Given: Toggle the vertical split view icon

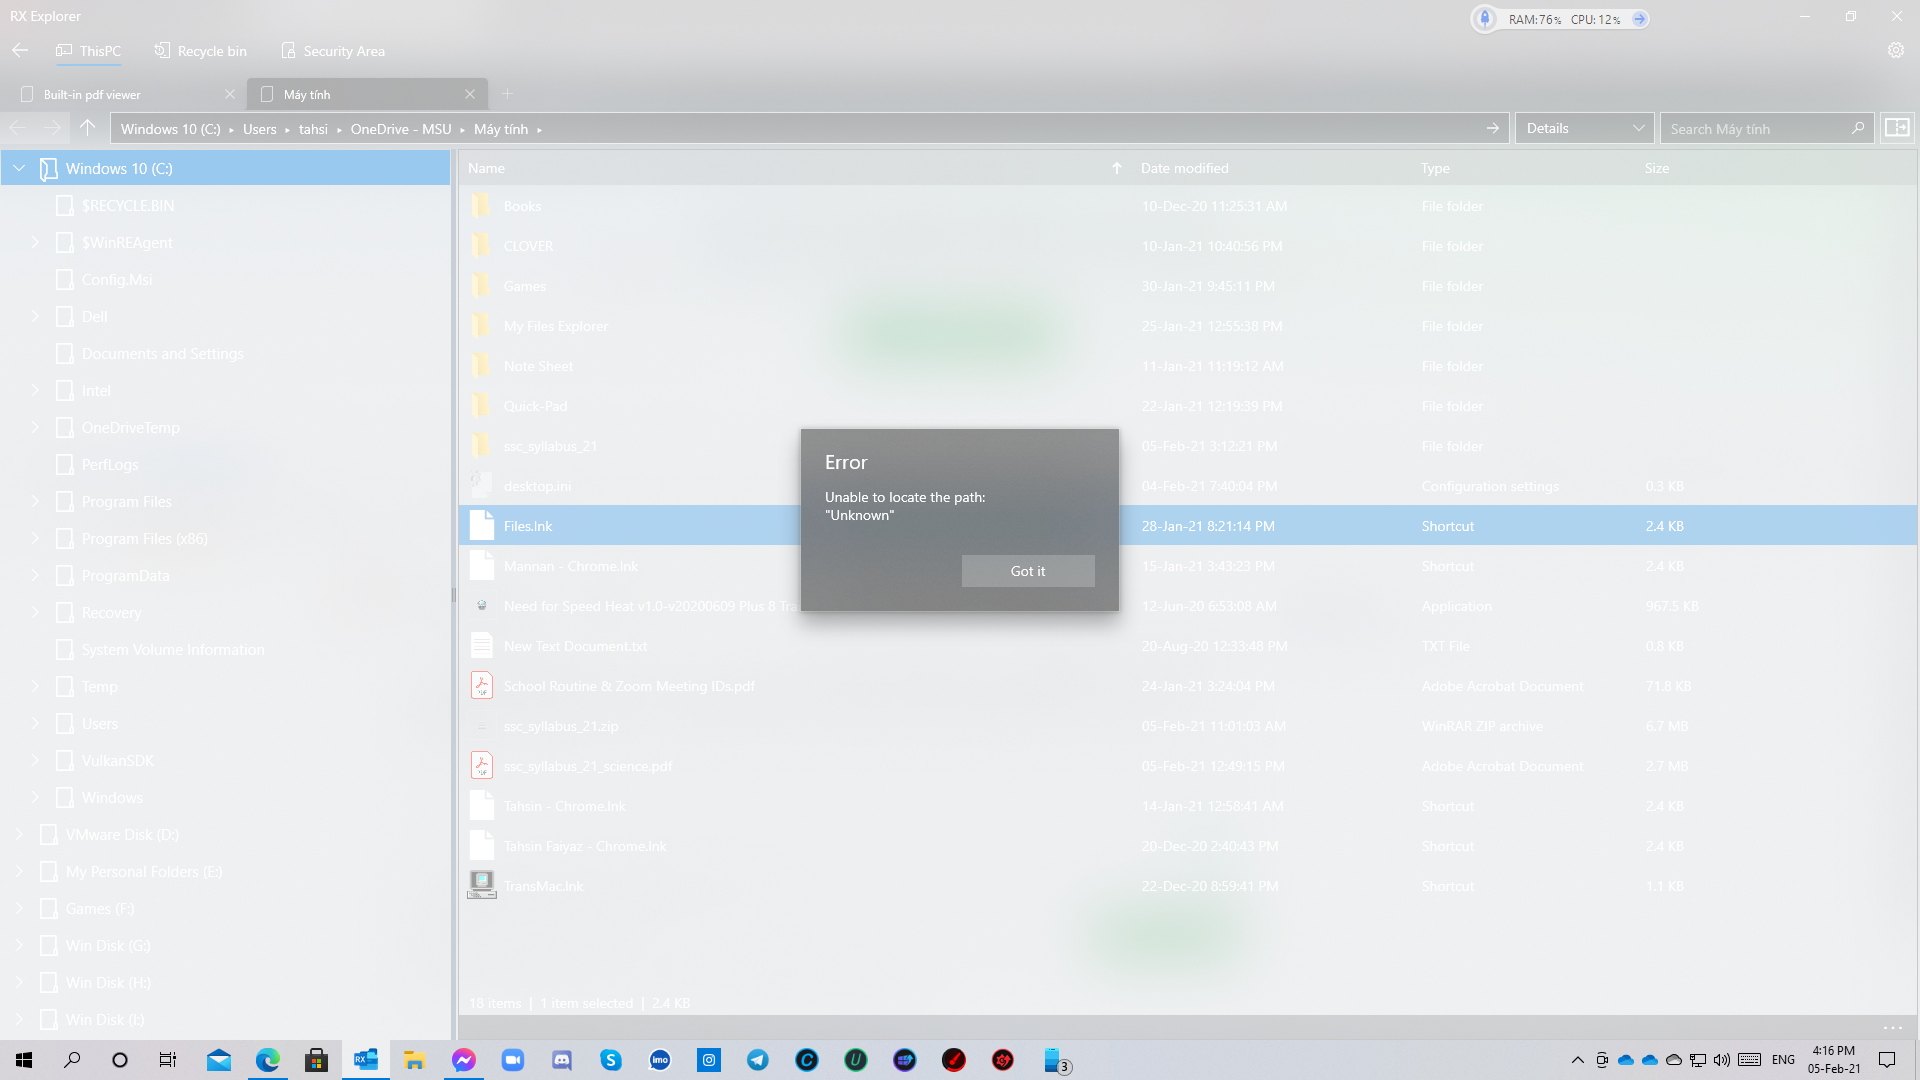Looking at the screenshot, I should click(1896, 128).
